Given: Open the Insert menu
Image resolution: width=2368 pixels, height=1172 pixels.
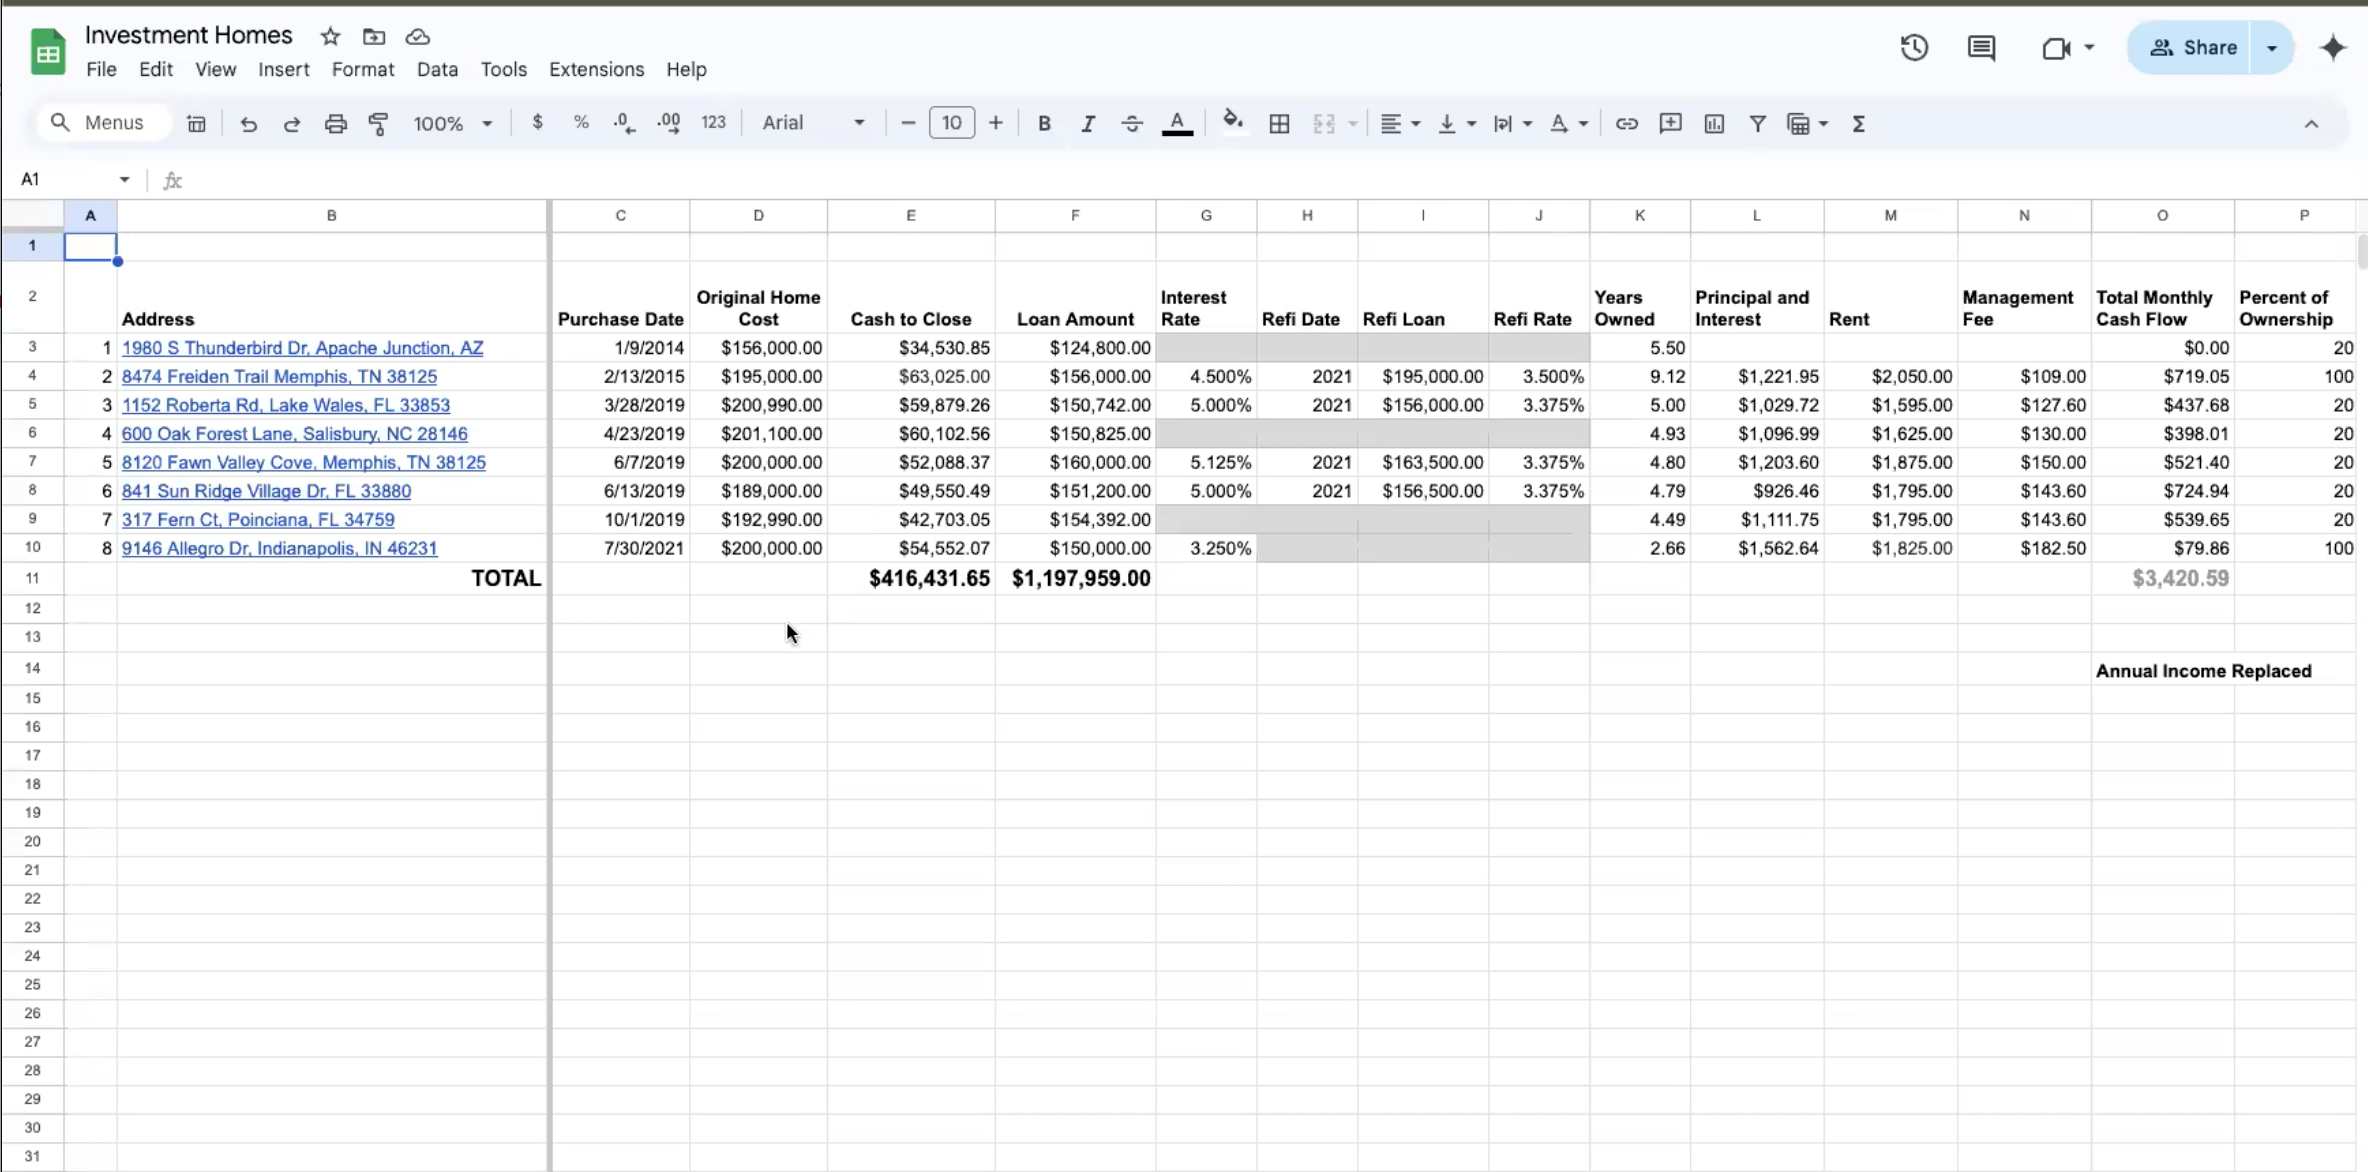Looking at the screenshot, I should click(x=284, y=69).
